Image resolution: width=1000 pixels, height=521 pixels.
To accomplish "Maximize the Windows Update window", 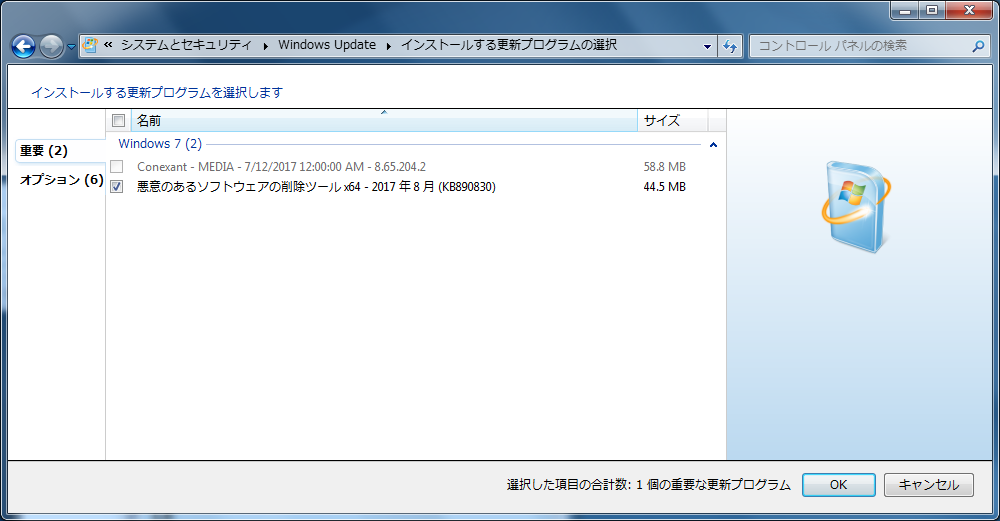I will pyautogui.click(x=932, y=11).
